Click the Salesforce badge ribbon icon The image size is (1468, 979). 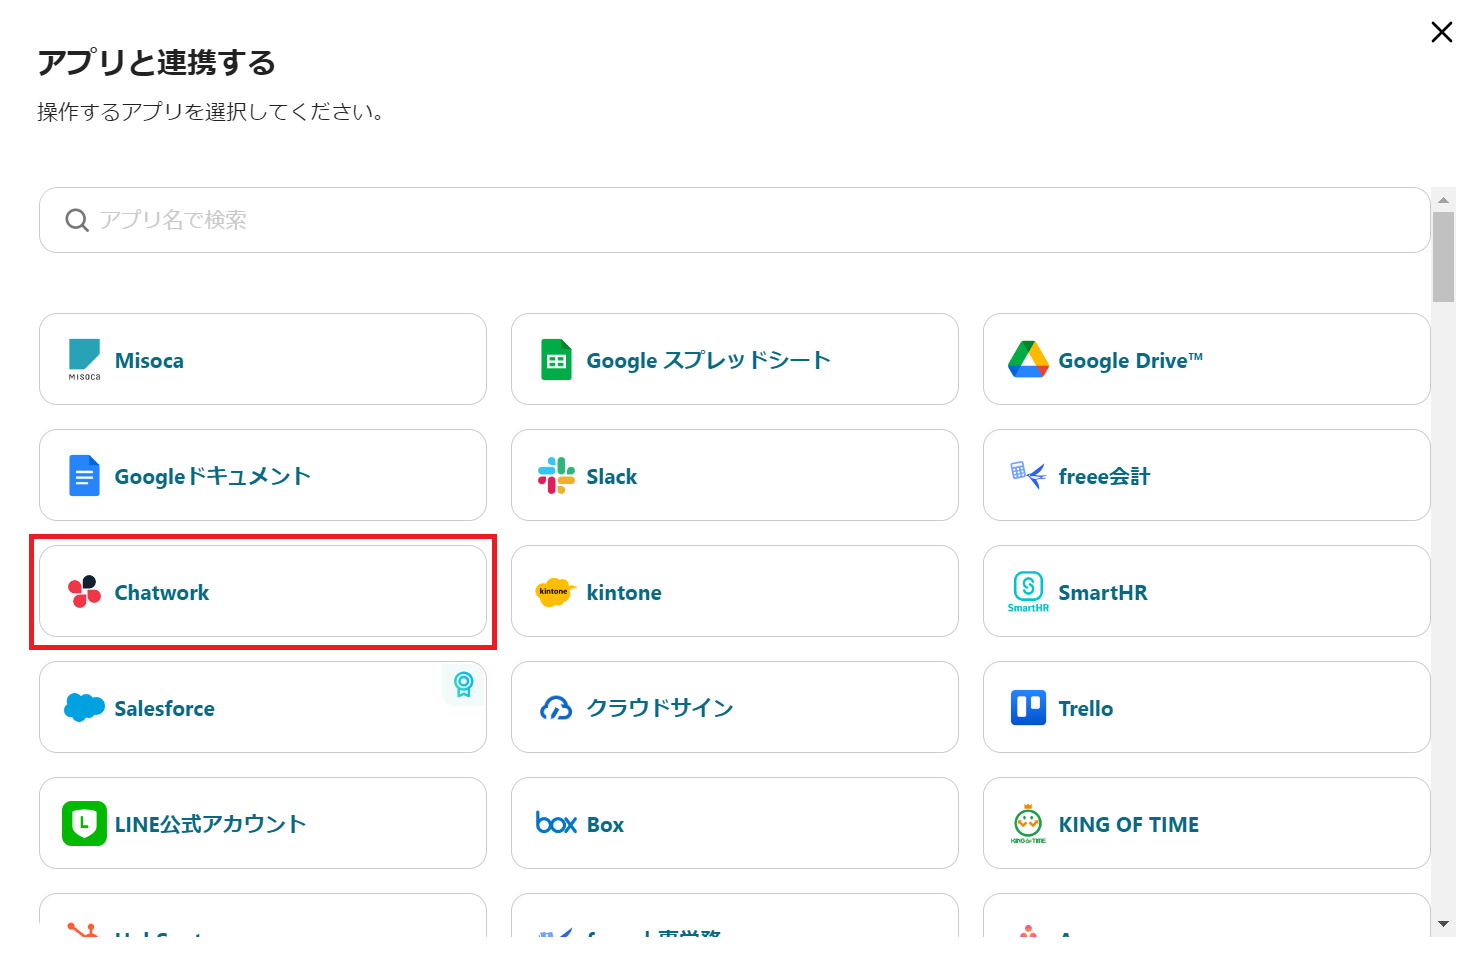tap(463, 684)
